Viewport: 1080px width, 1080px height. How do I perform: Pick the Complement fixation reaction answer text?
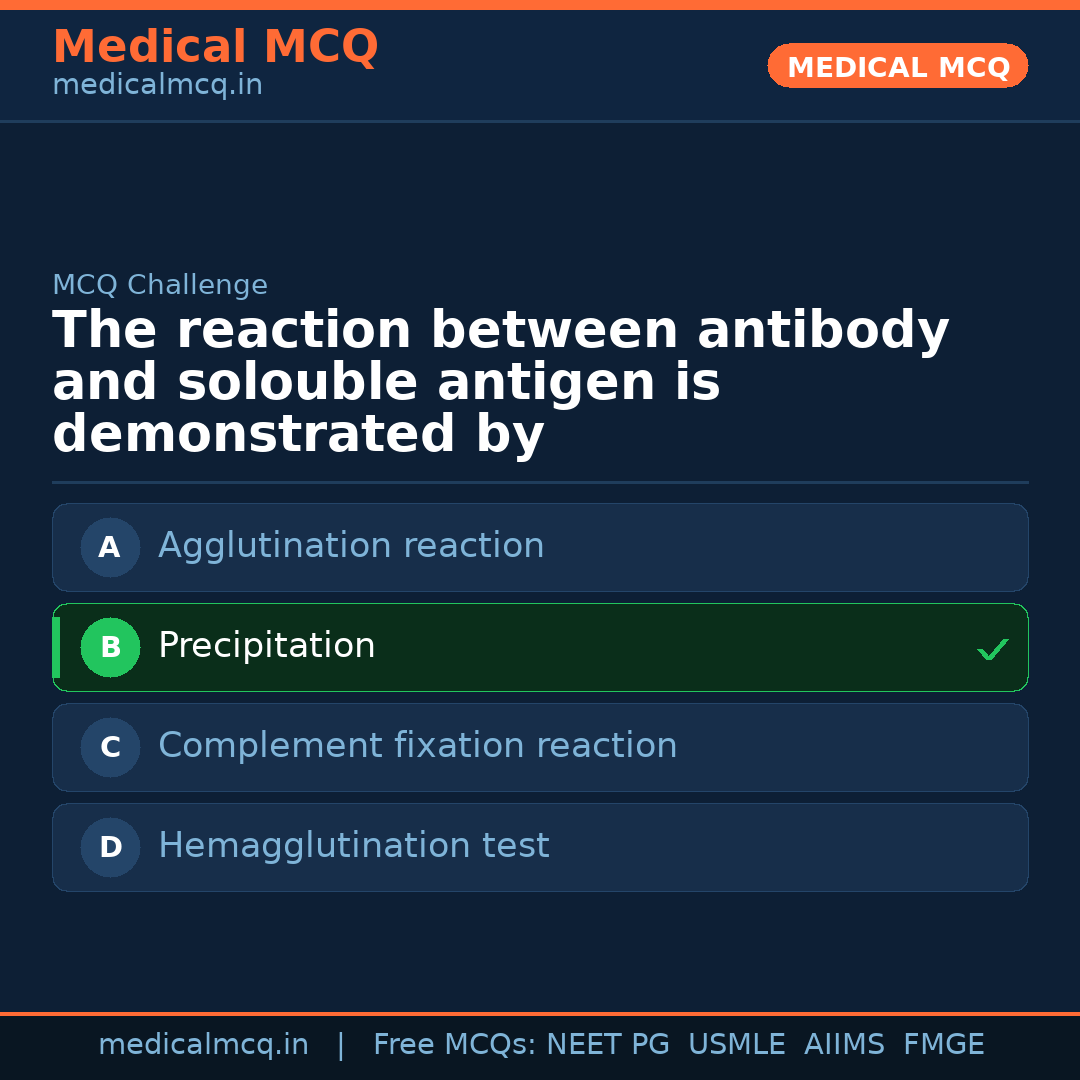(x=417, y=746)
